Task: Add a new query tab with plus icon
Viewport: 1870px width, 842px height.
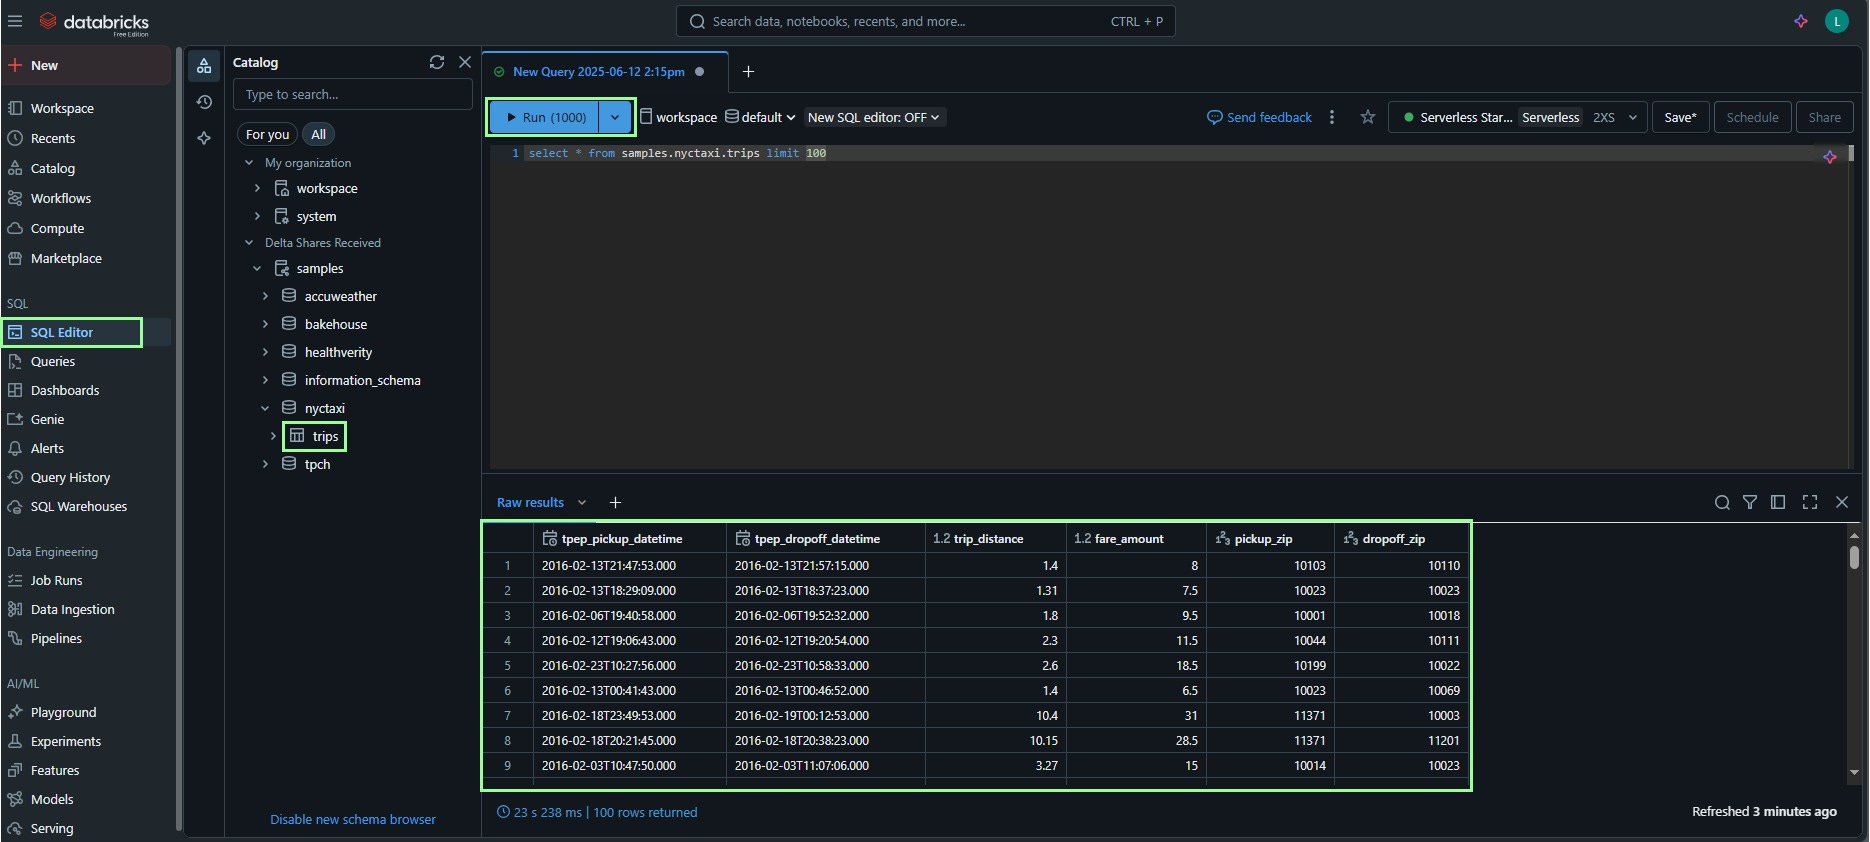Action: click(x=748, y=71)
